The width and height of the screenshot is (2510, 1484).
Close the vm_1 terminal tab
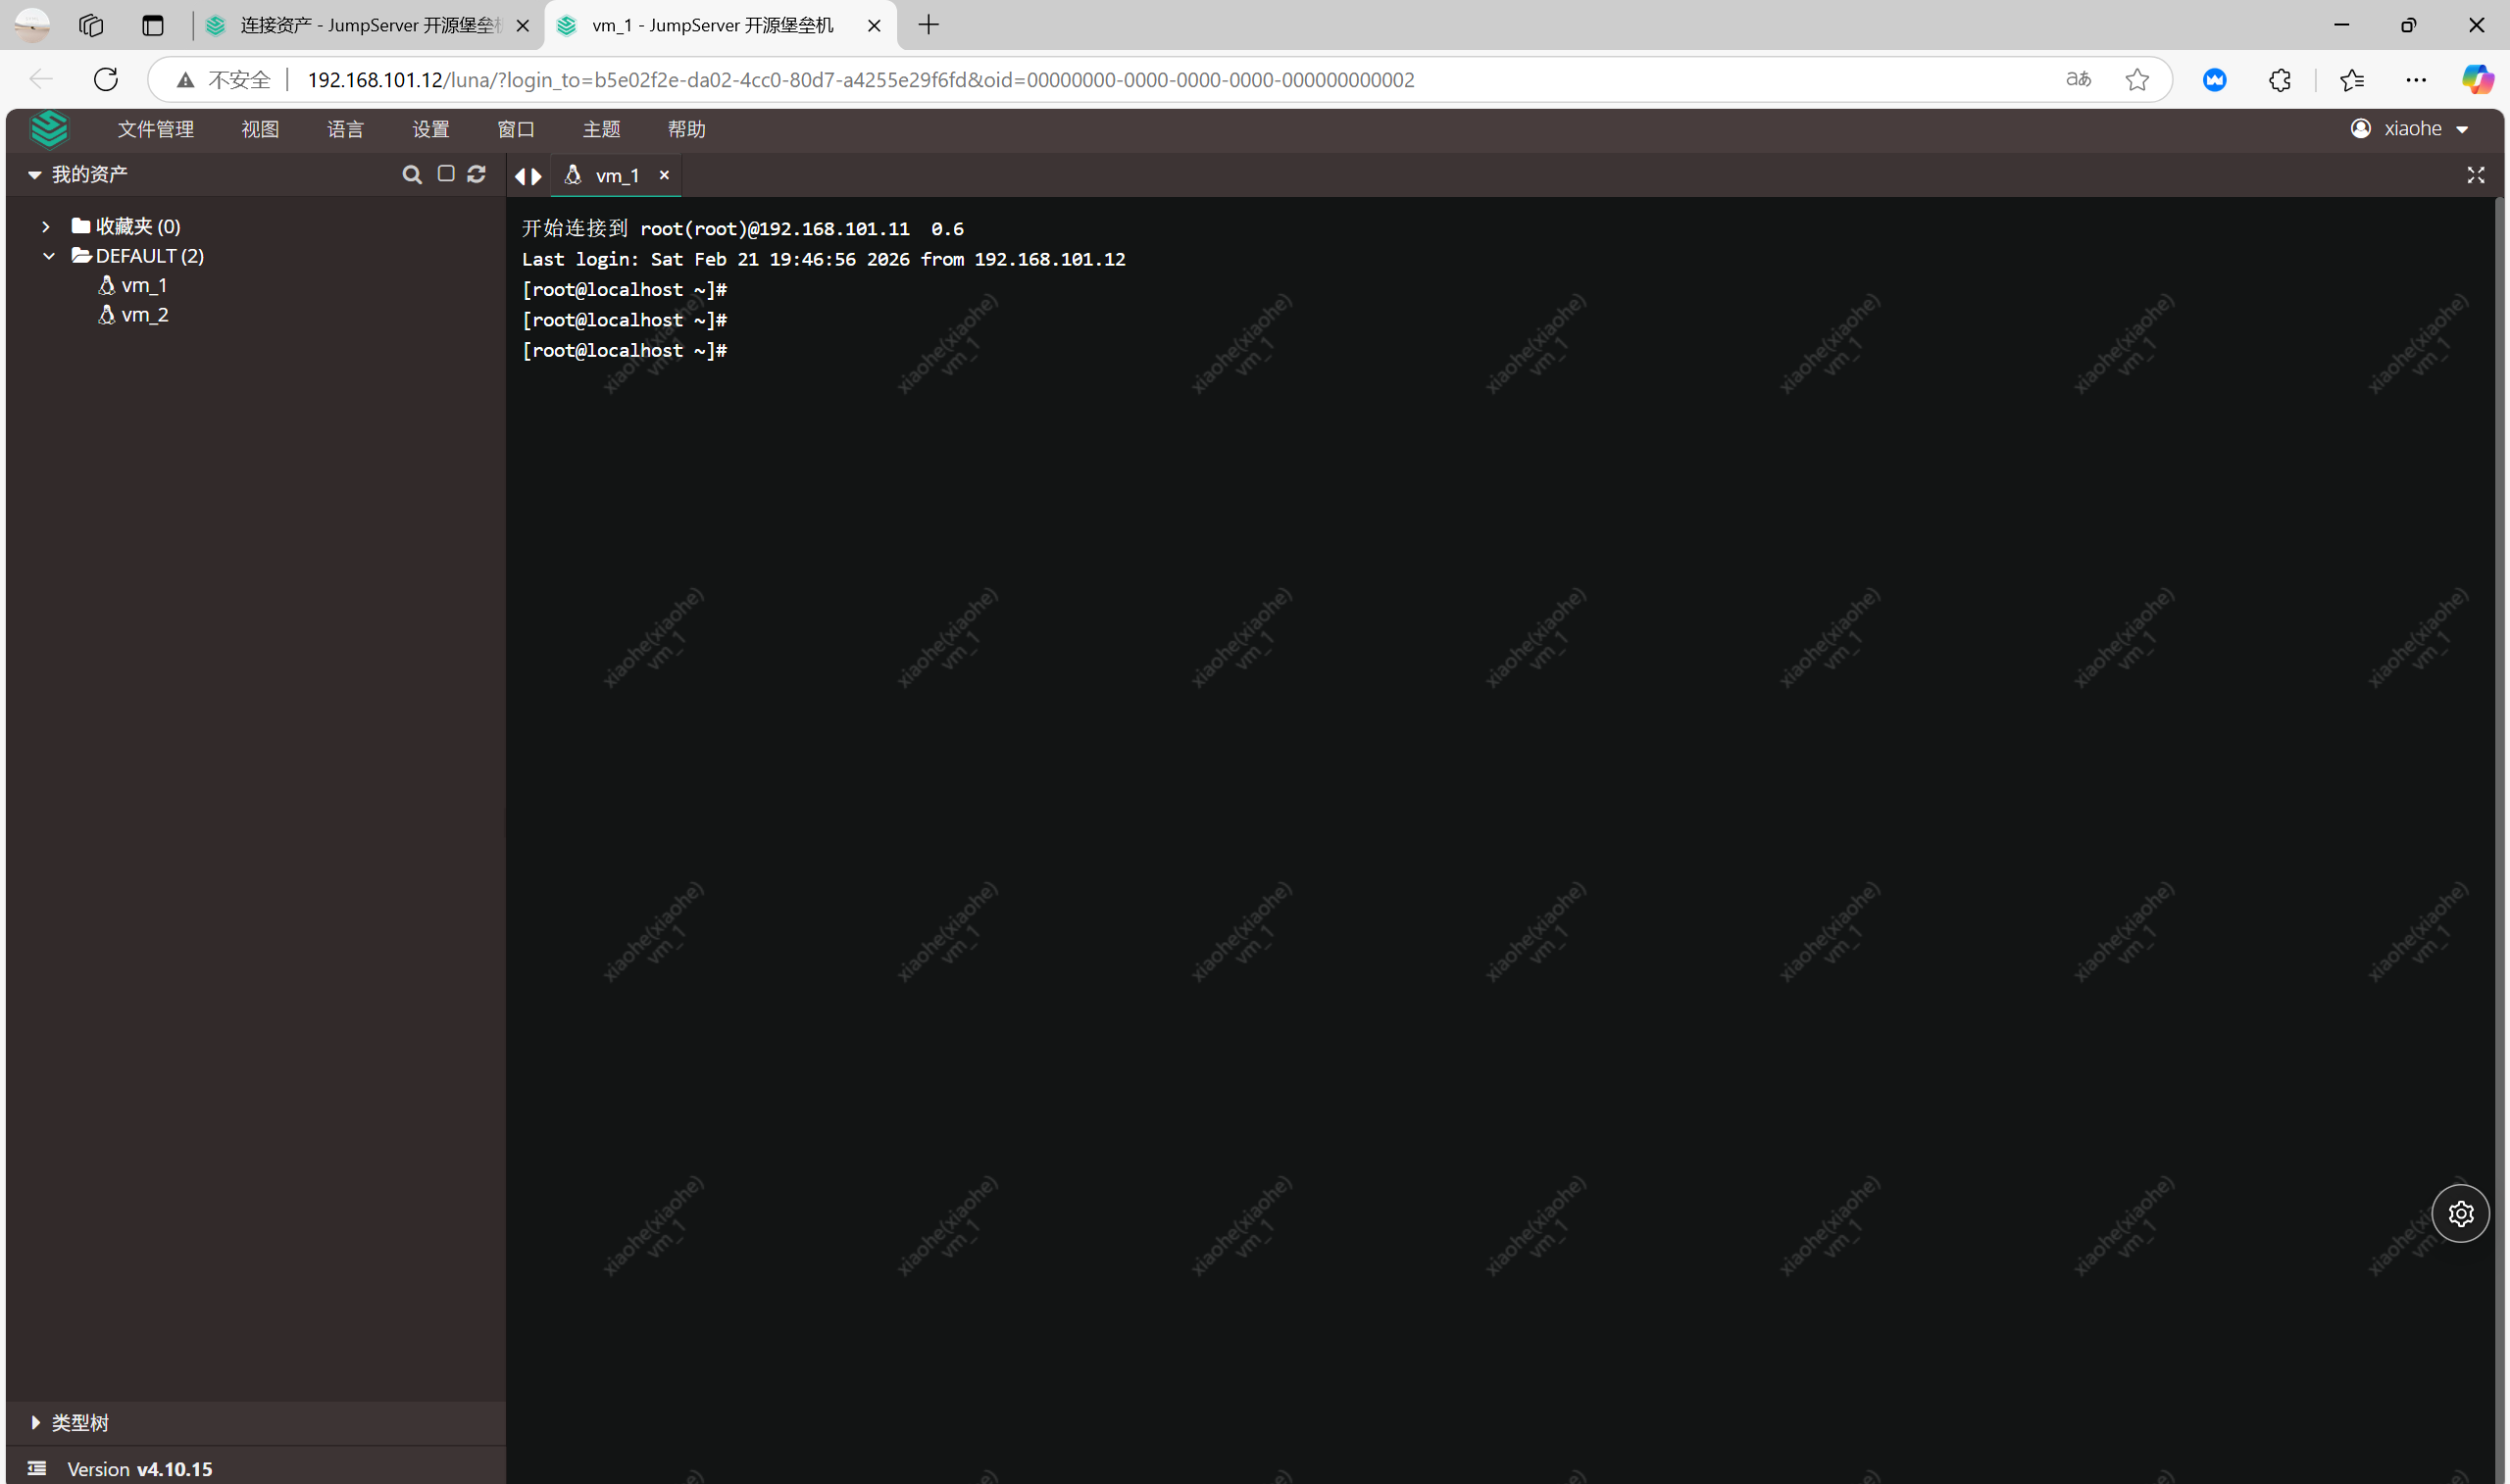(x=664, y=175)
